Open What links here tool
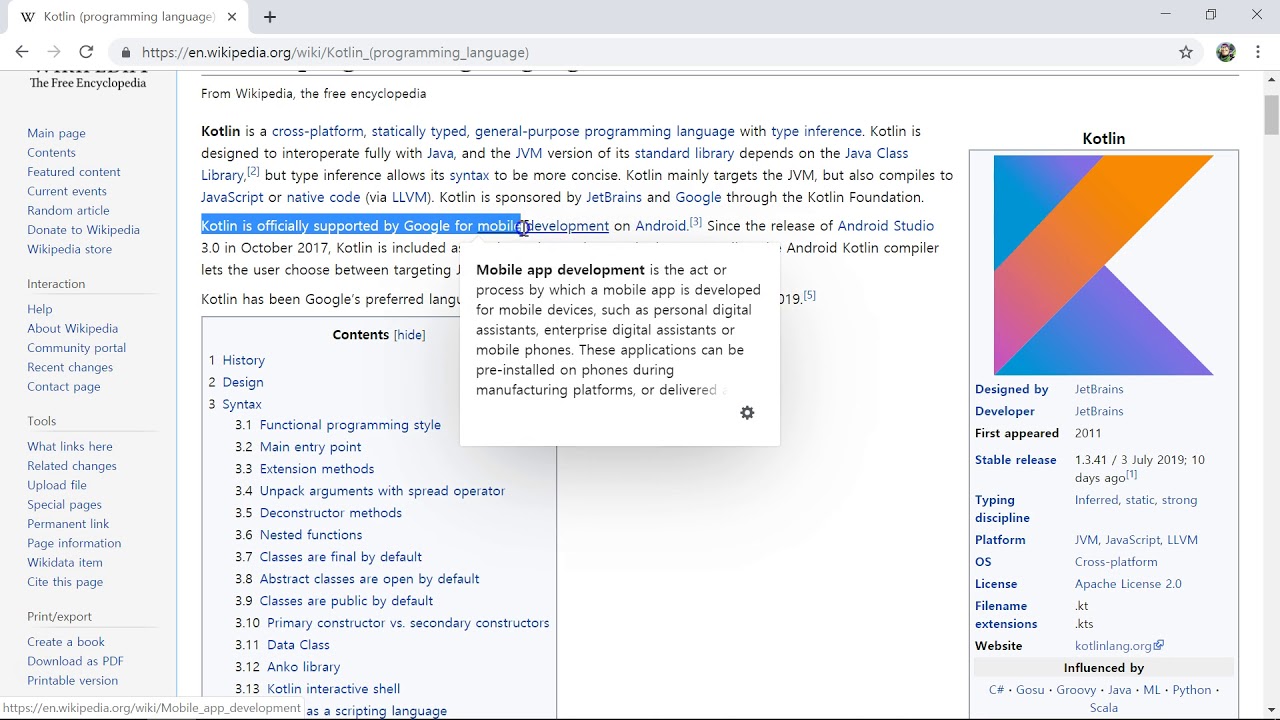Image resolution: width=1280 pixels, height=720 pixels. [x=70, y=446]
